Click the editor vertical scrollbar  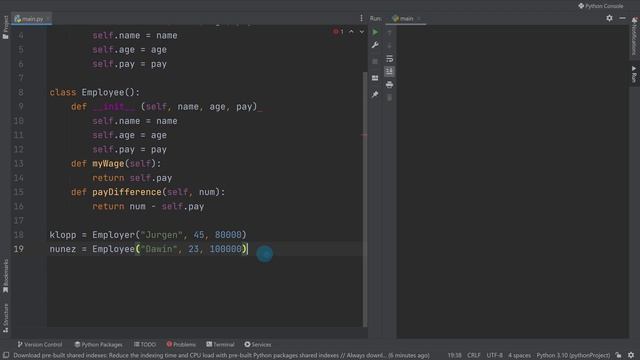pyautogui.click(x=365, y=199)
